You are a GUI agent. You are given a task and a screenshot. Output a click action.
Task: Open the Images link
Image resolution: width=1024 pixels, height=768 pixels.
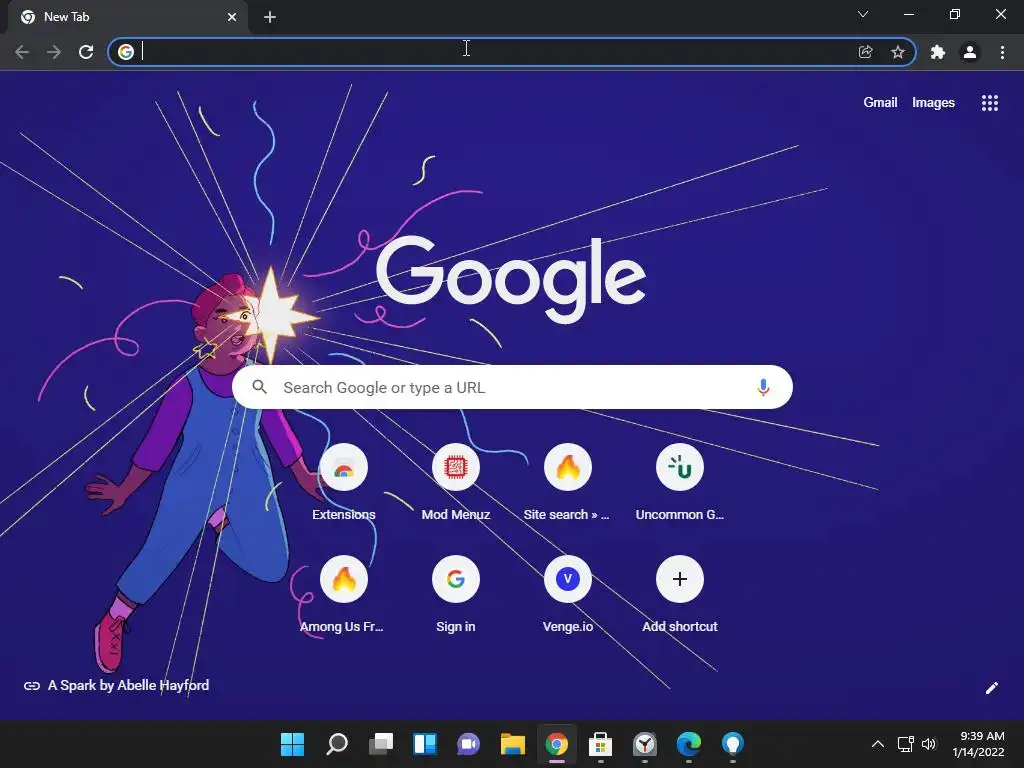[933, 103]
